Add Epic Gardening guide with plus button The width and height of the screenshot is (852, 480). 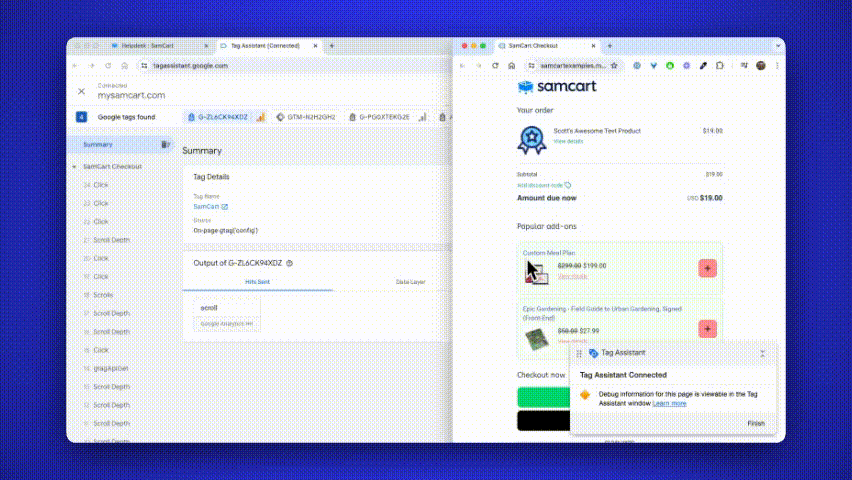pos(707,329)
